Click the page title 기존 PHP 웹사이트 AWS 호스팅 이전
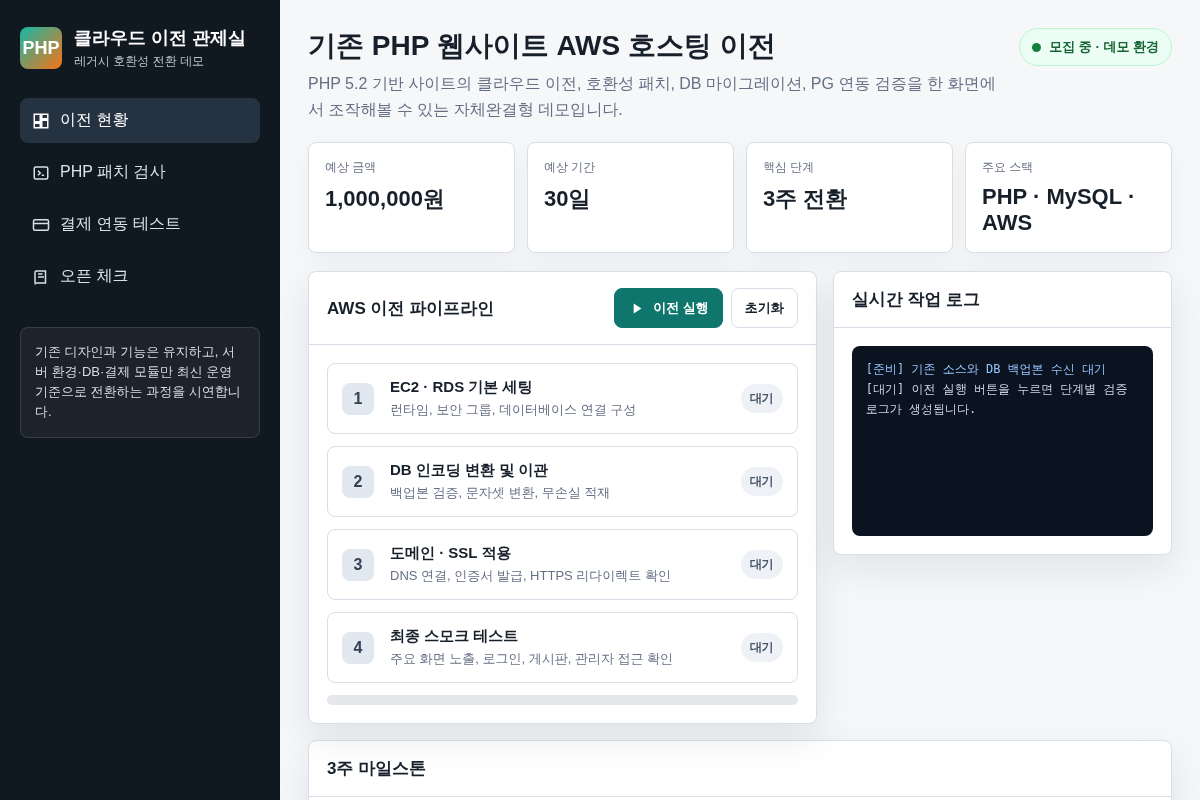 [541, 46]
